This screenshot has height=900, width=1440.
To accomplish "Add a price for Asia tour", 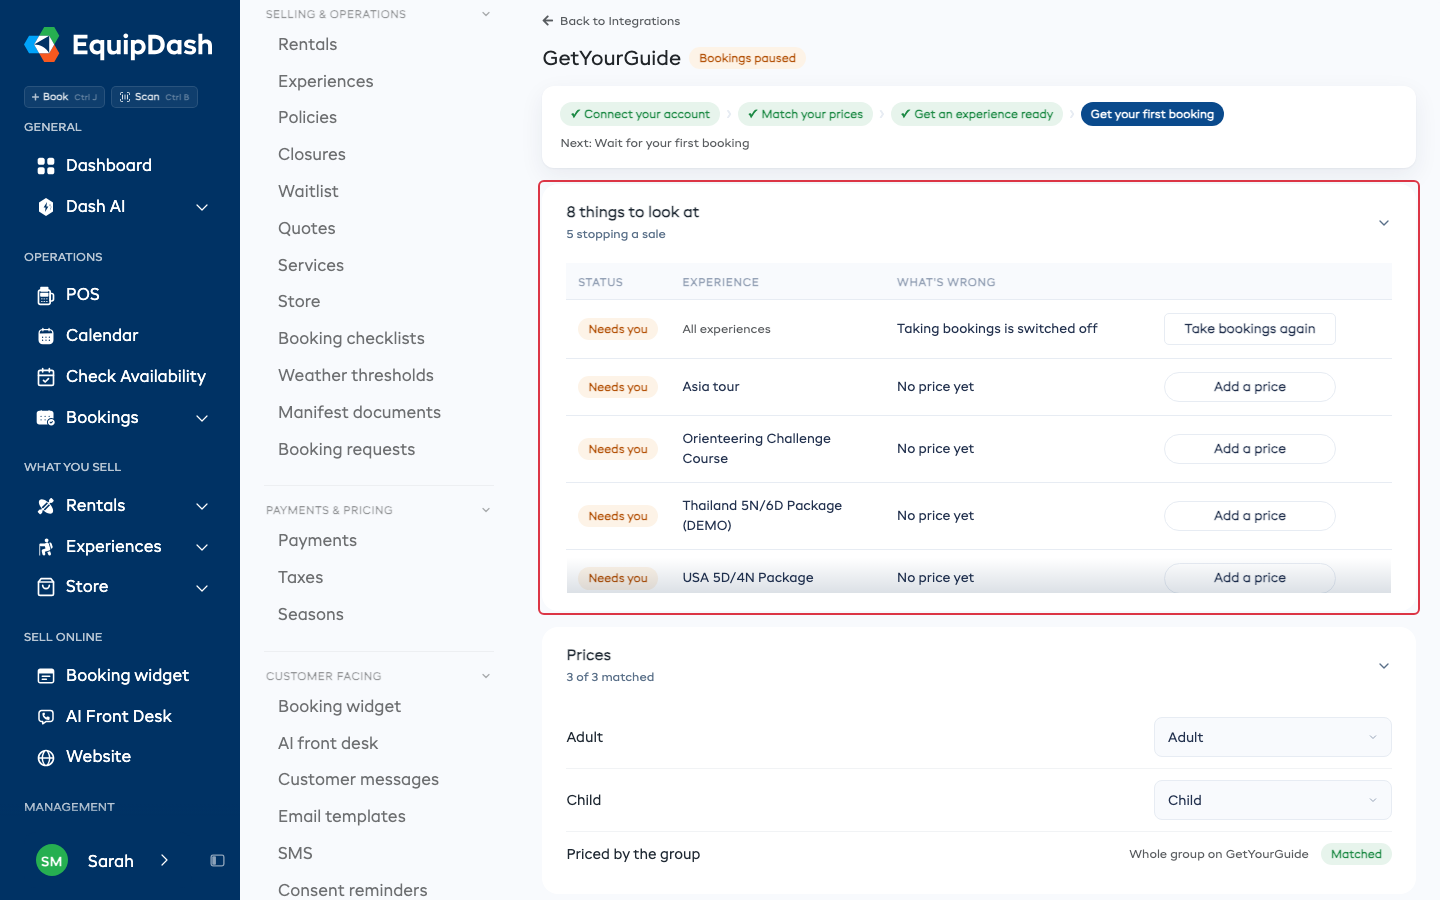I will point(1250,387).
